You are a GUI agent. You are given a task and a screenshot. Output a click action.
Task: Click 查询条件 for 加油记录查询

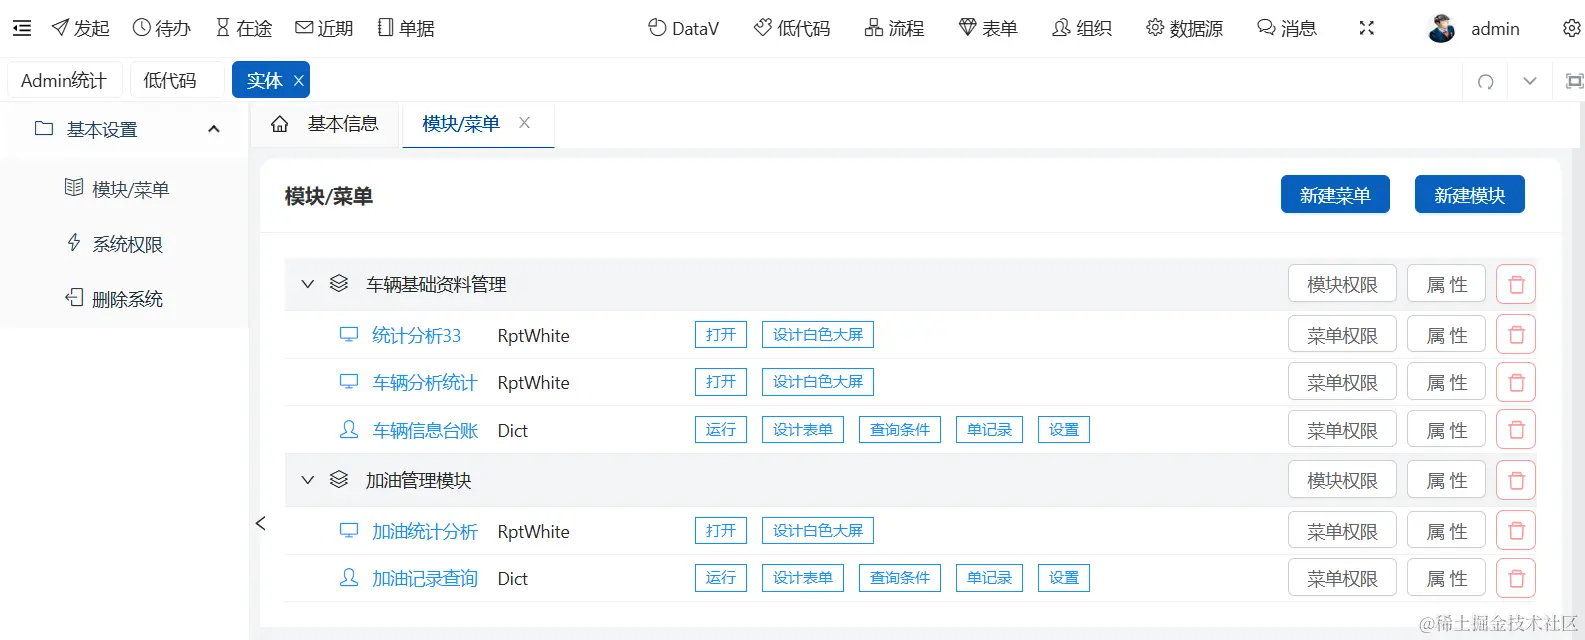[x=900, y=578]
